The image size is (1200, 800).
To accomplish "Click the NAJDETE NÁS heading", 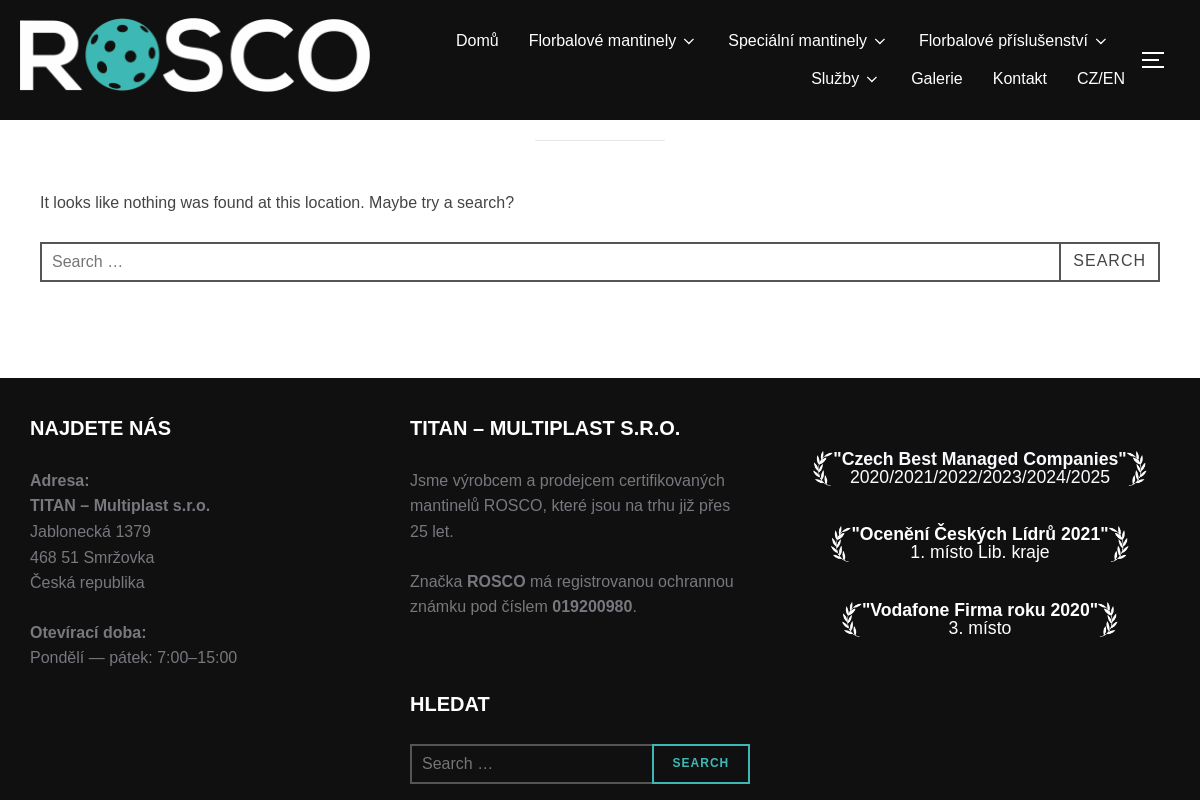I will pos(100,428).
